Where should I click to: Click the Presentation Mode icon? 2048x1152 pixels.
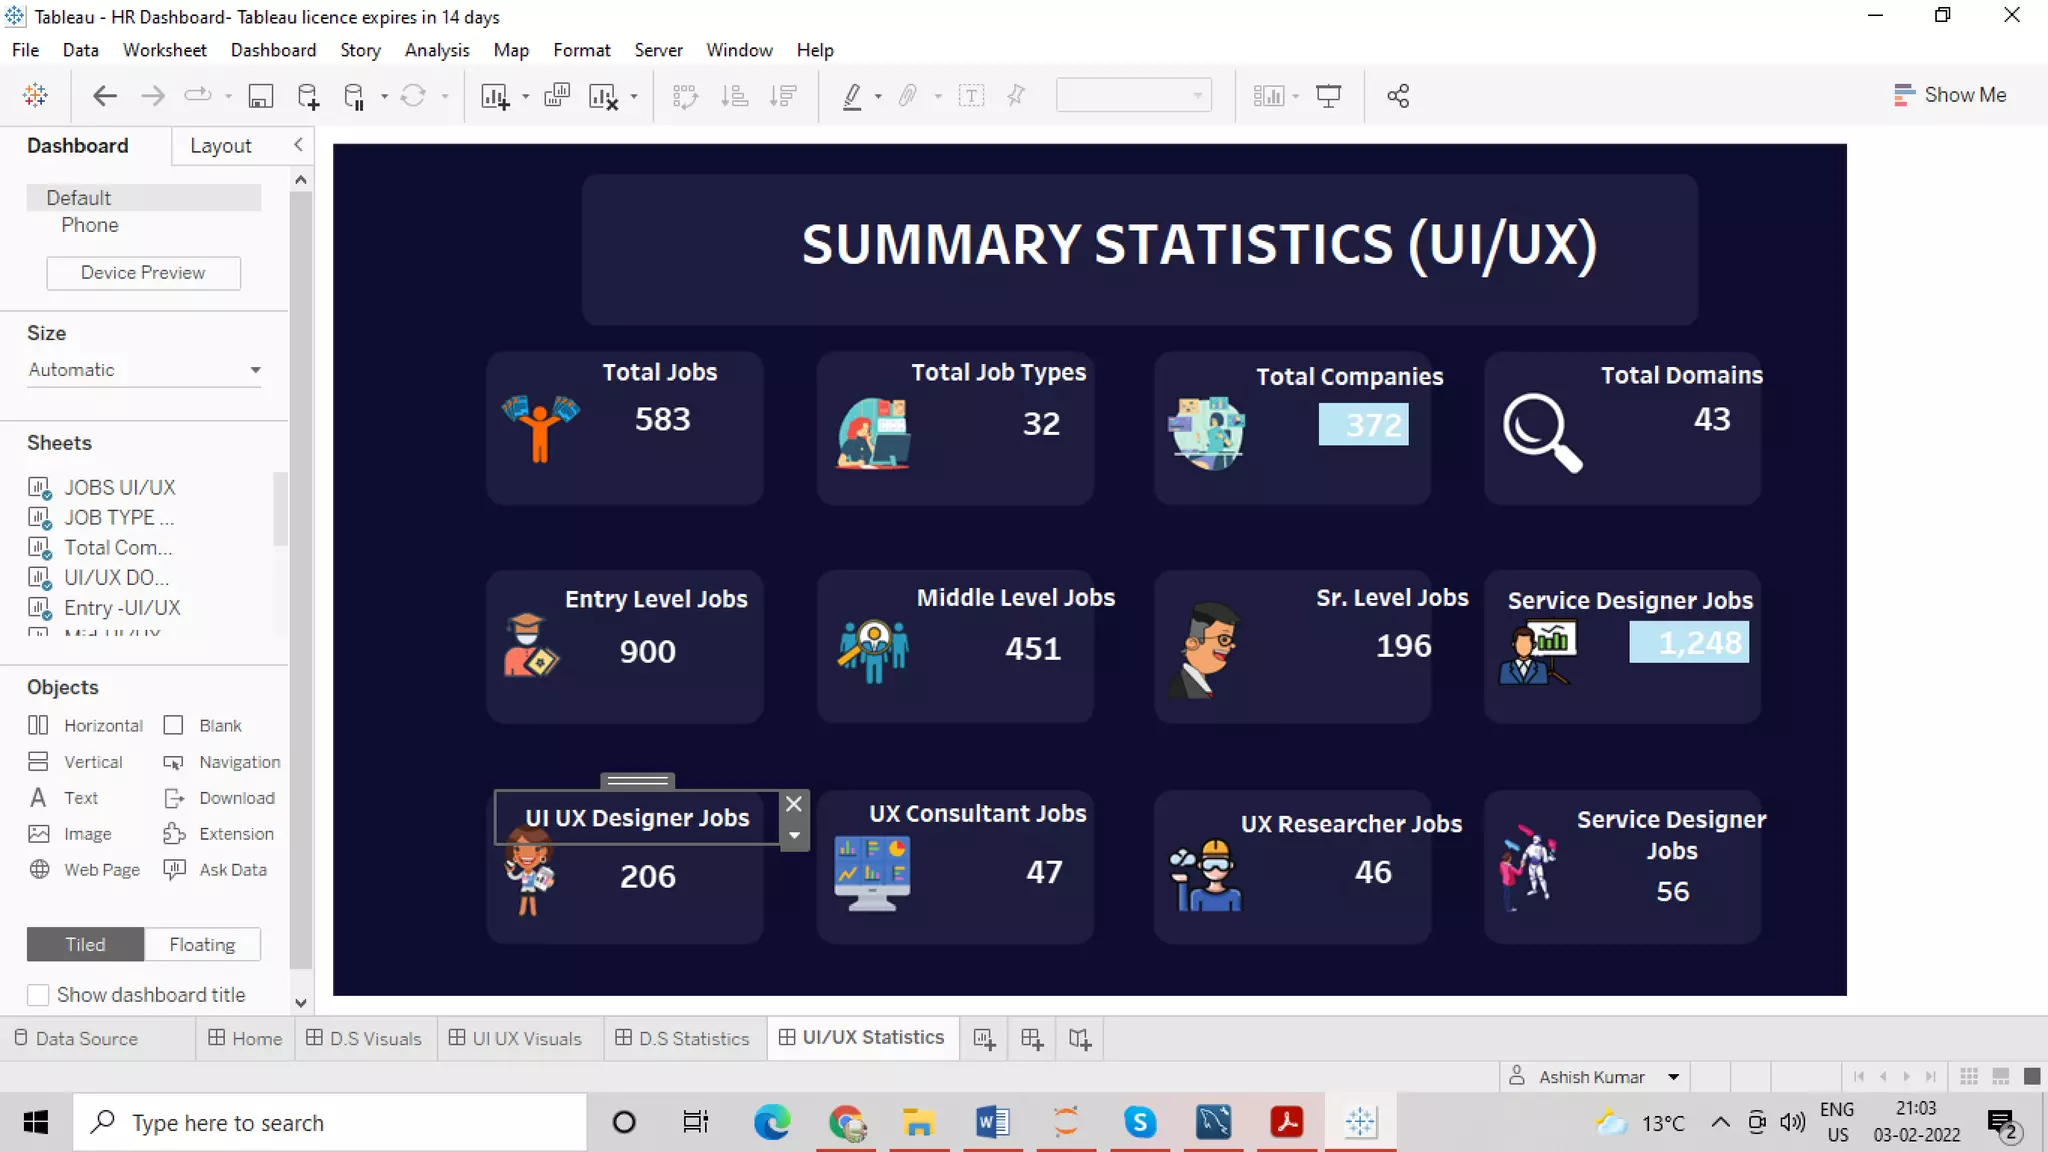pos(1328,96)
